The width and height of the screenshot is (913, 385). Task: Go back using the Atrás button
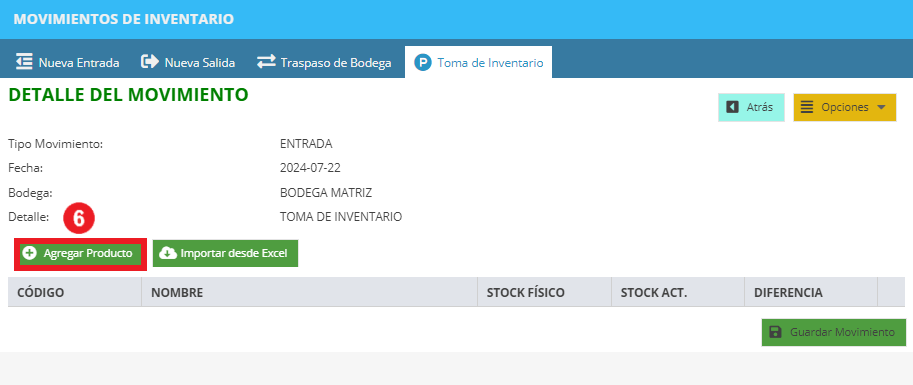751,107
